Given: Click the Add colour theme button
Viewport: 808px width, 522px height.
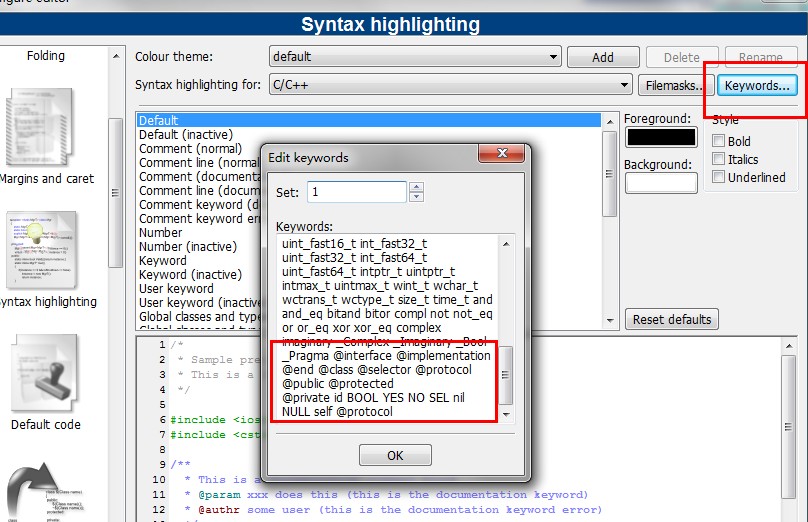Looking at the screenshot, I should [x=603, y=57].
